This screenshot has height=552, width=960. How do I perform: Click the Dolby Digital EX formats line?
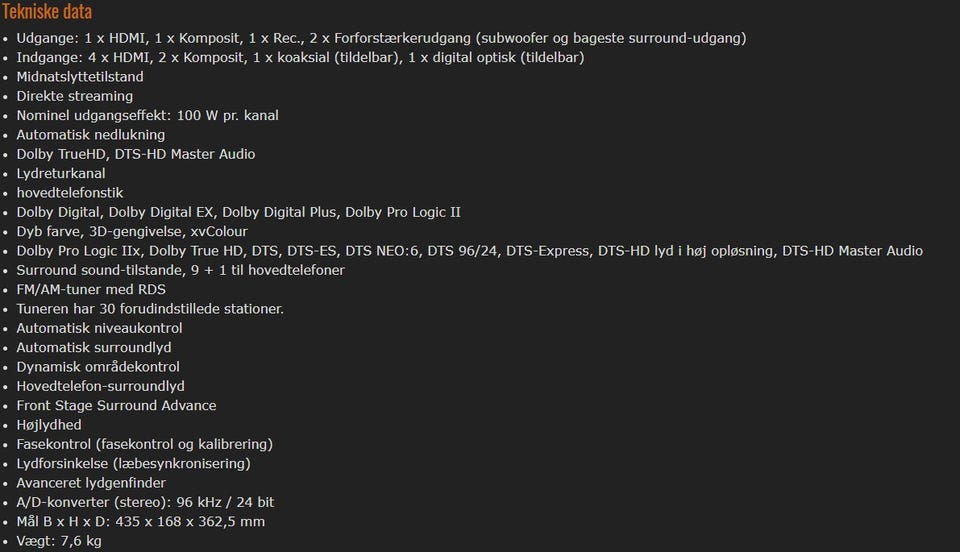point(239,212)
